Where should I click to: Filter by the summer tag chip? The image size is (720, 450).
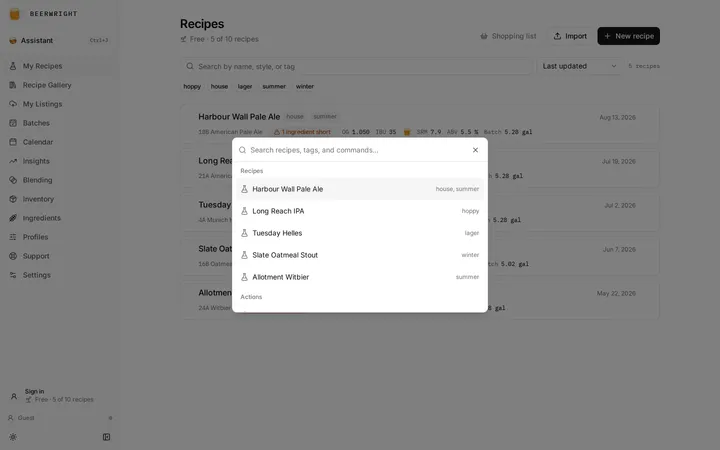(274, 86)
